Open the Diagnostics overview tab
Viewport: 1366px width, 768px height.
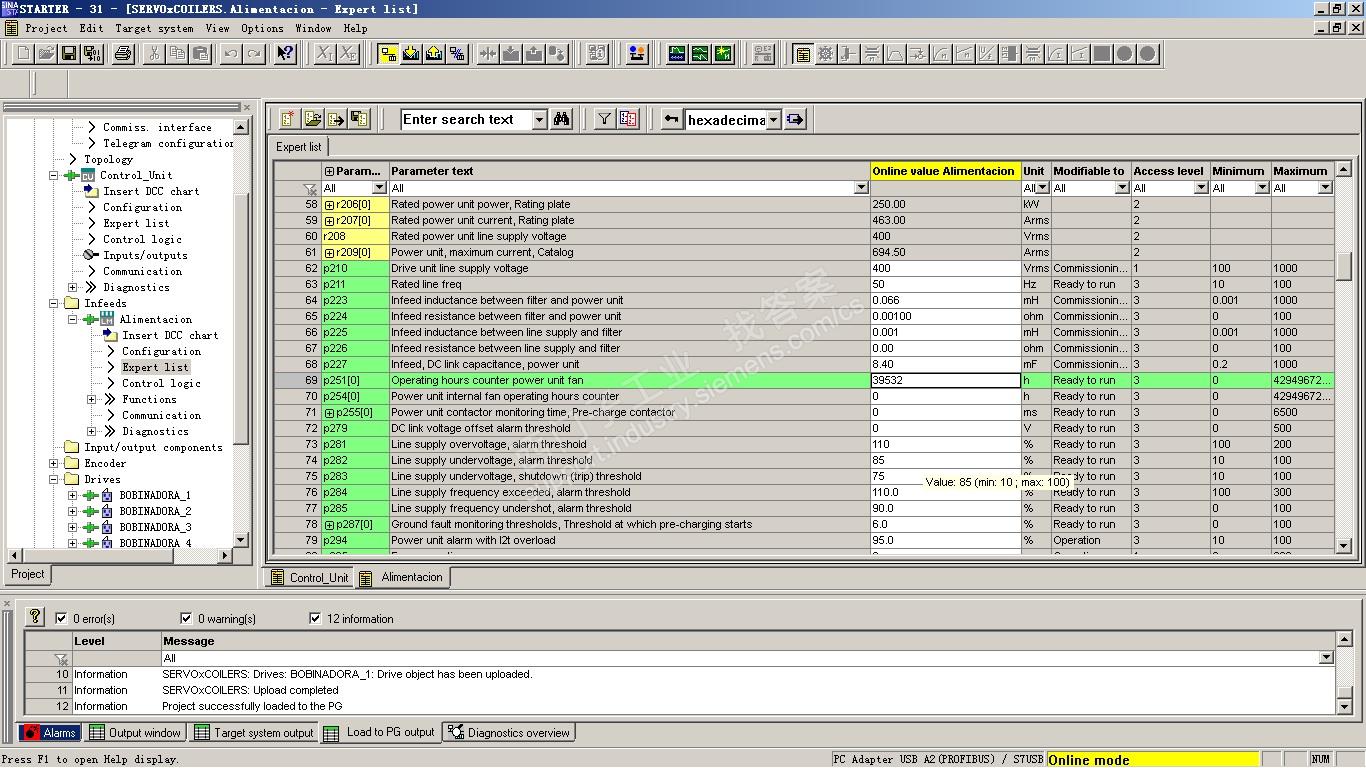tap(509, 732)
